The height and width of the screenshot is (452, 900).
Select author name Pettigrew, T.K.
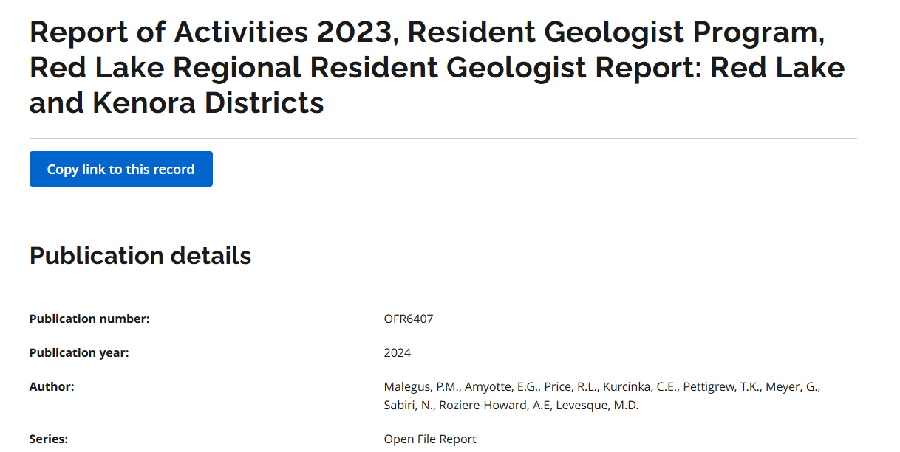[721, 387]
